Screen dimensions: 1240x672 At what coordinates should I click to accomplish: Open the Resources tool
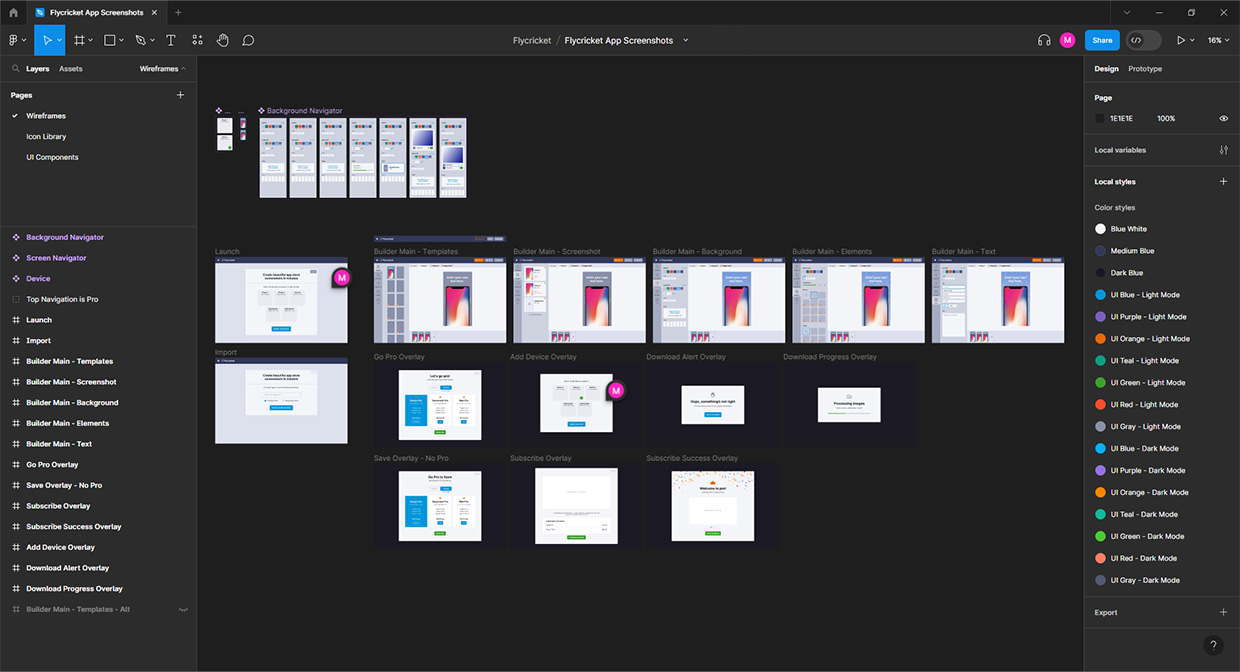(x=197, y=40)
